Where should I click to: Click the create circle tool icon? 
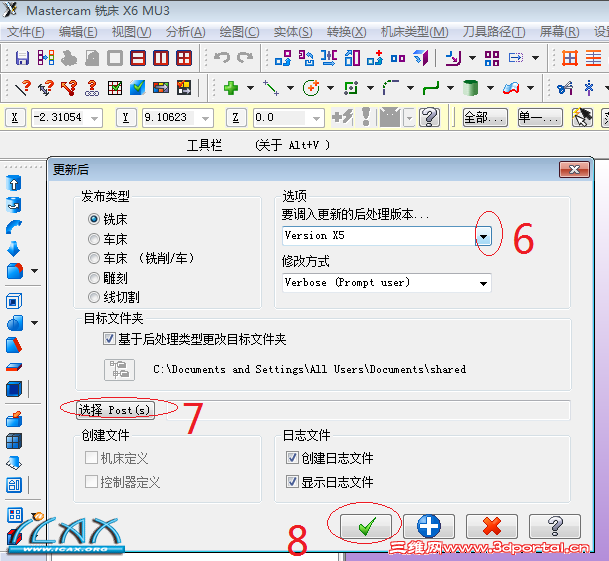(x=311, y=88)
